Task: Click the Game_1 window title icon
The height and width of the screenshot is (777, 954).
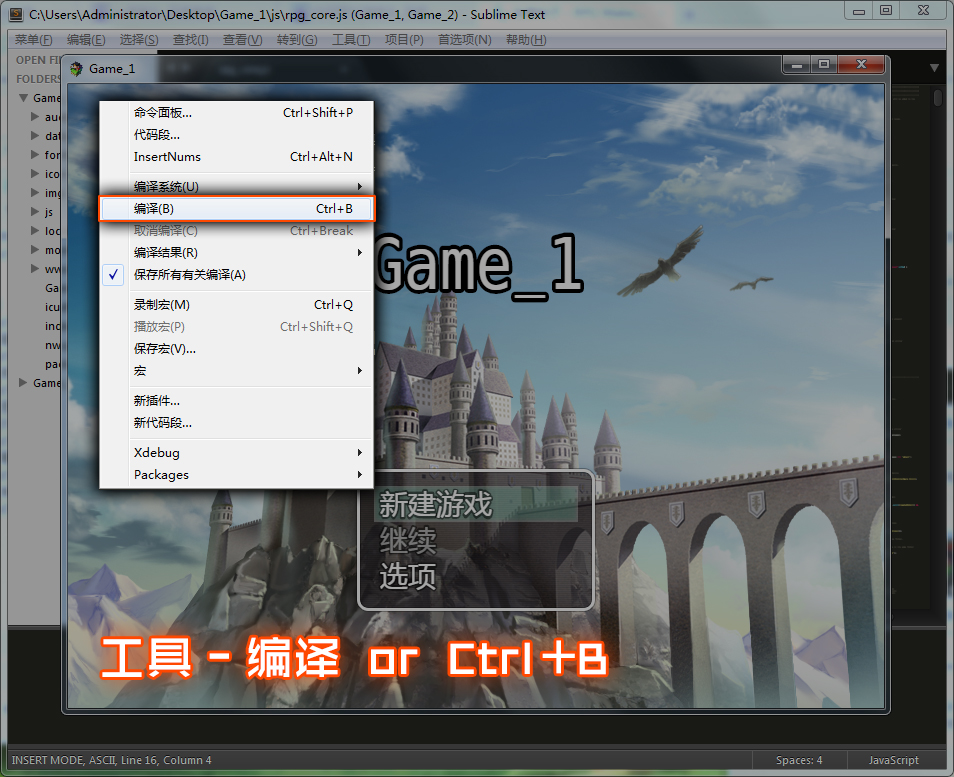Action: coord(77,69)
